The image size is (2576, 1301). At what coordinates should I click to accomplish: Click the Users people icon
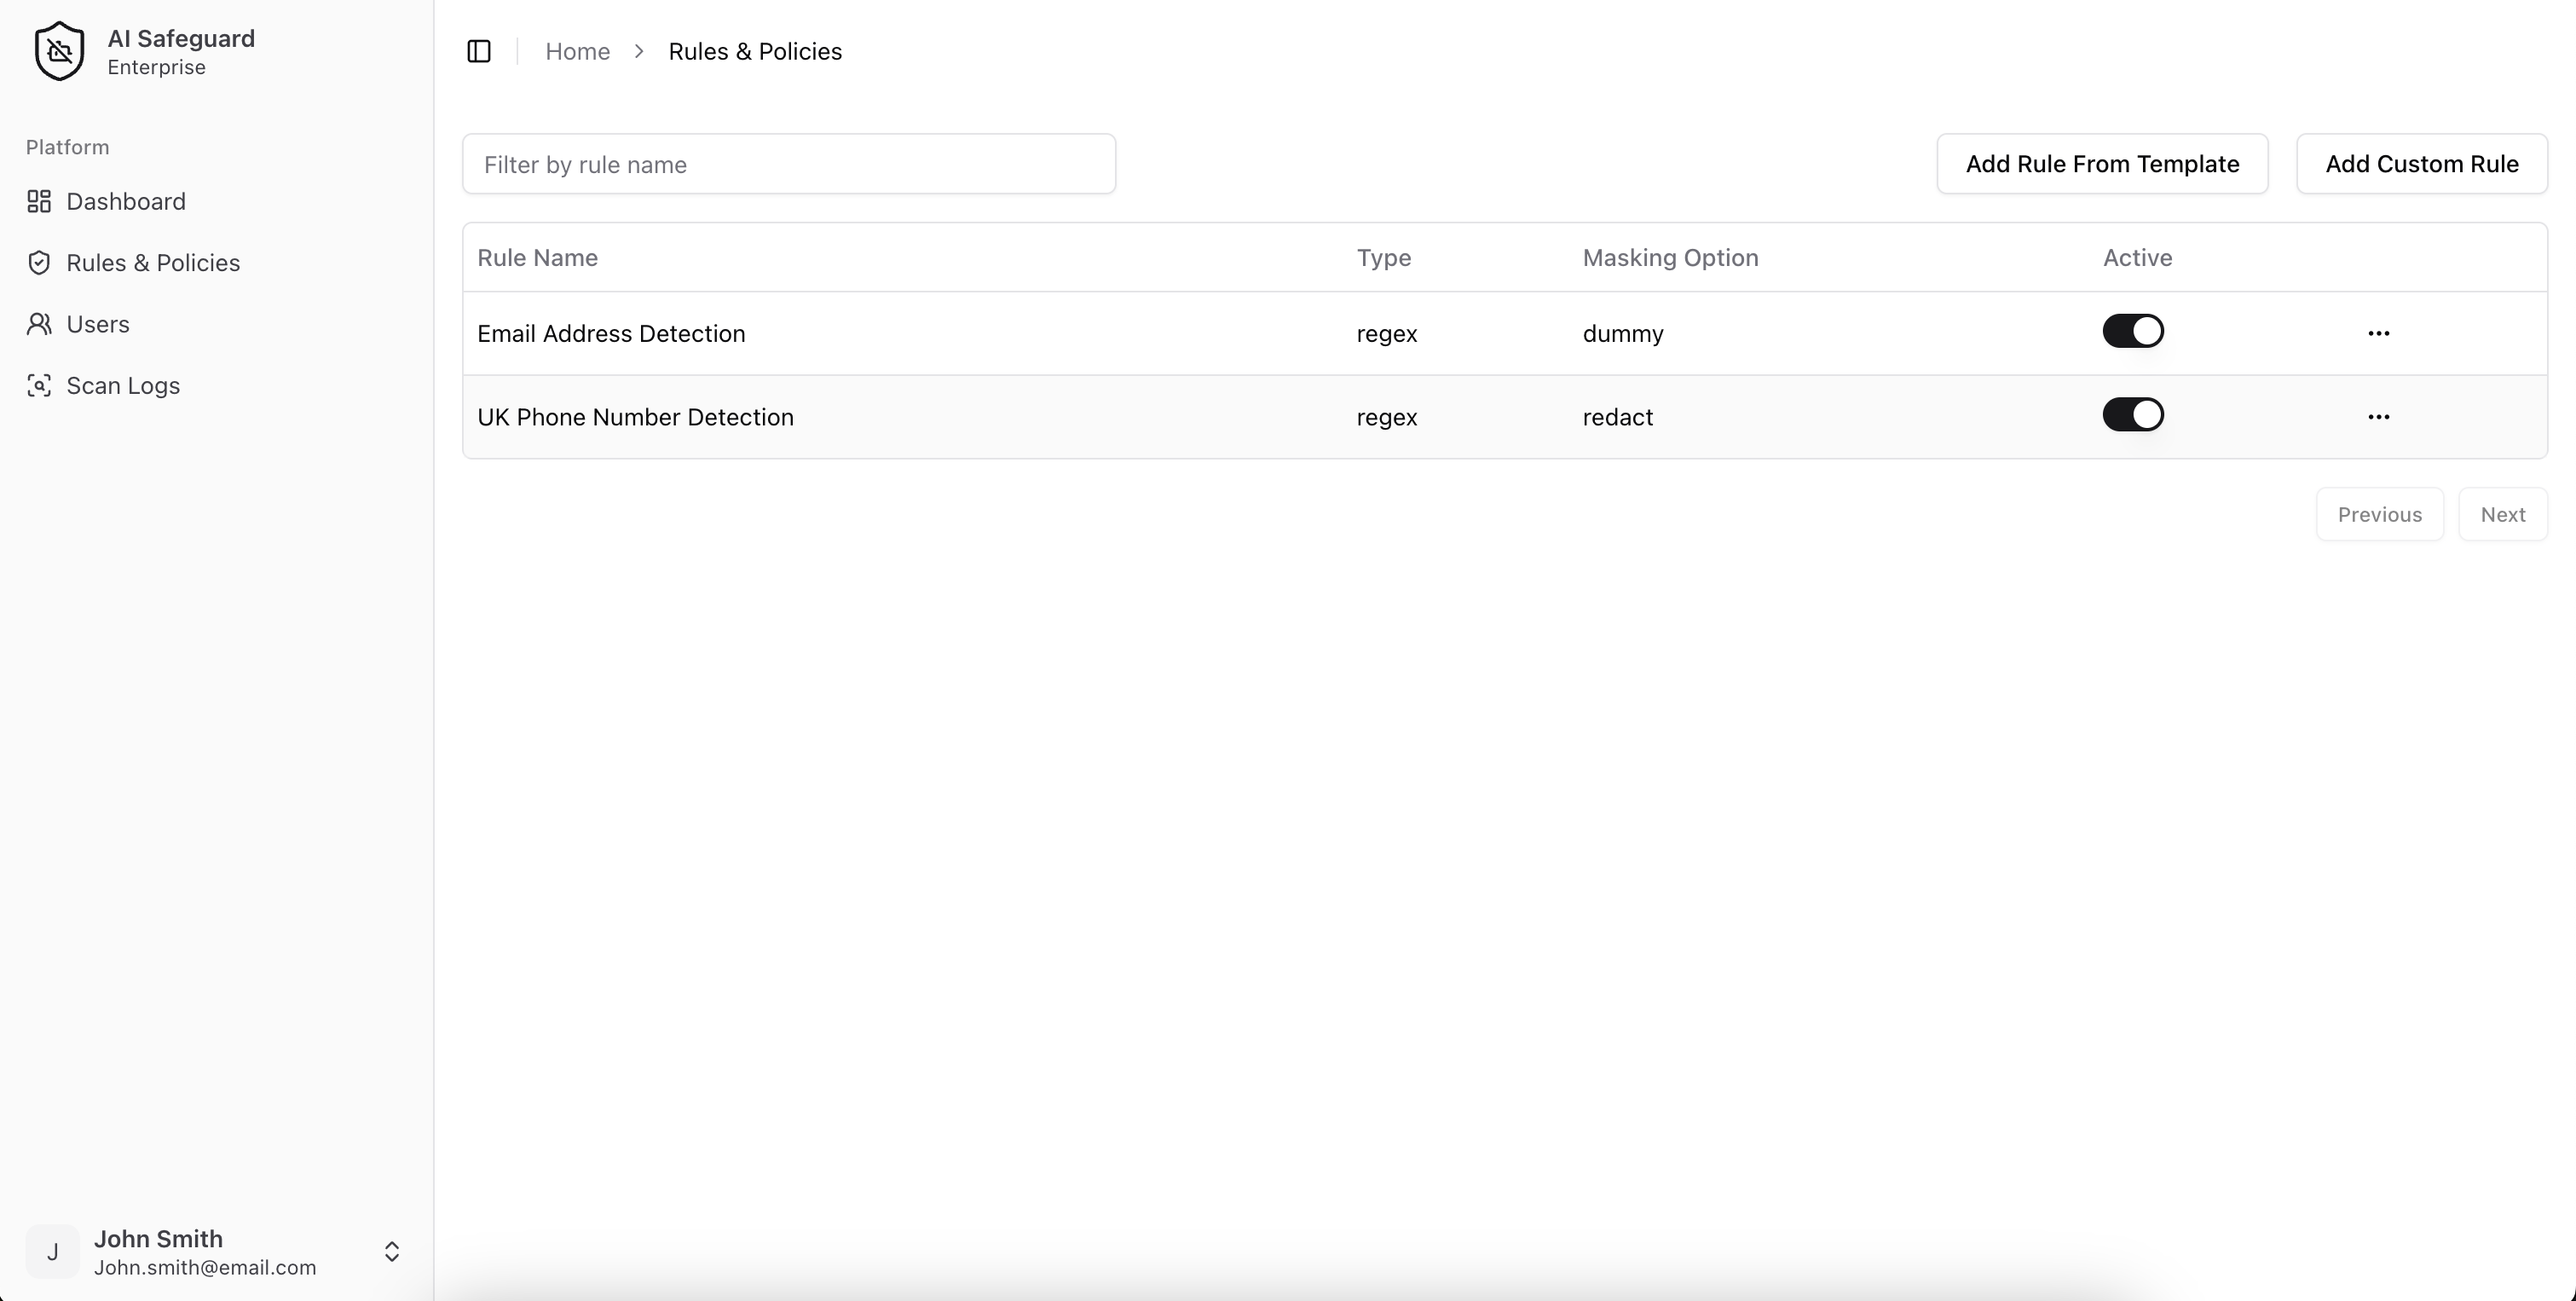(x=39, y=324)
